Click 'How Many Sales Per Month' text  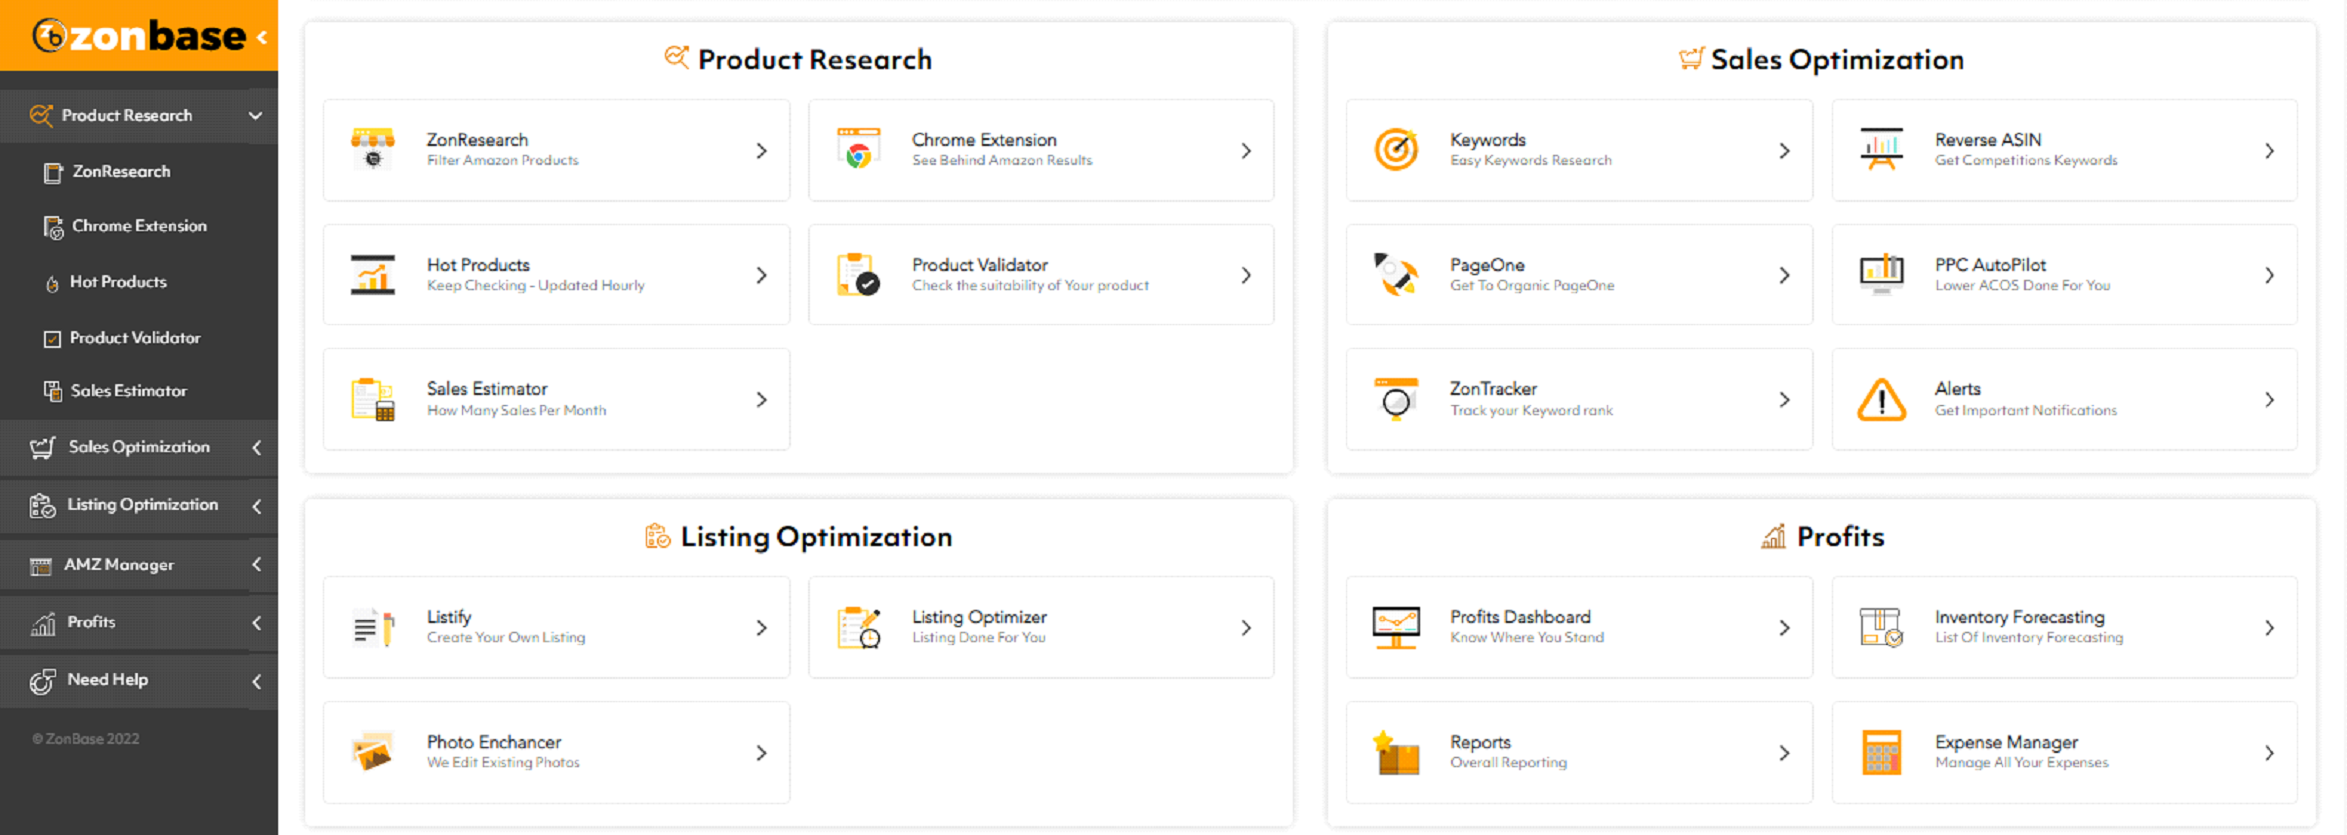click(516, 410)
